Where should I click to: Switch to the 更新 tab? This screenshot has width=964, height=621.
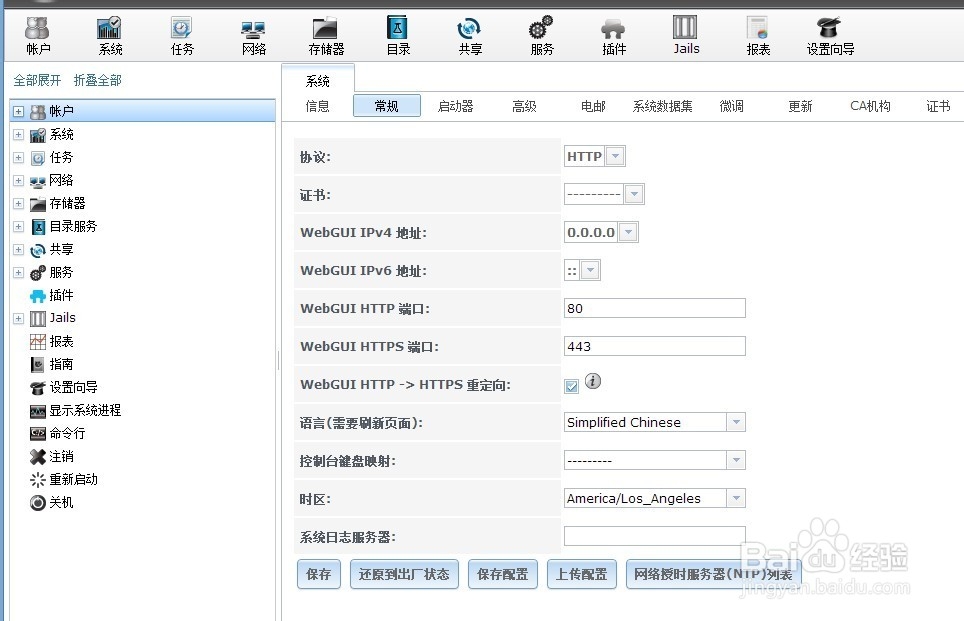(x=800, y=106)
